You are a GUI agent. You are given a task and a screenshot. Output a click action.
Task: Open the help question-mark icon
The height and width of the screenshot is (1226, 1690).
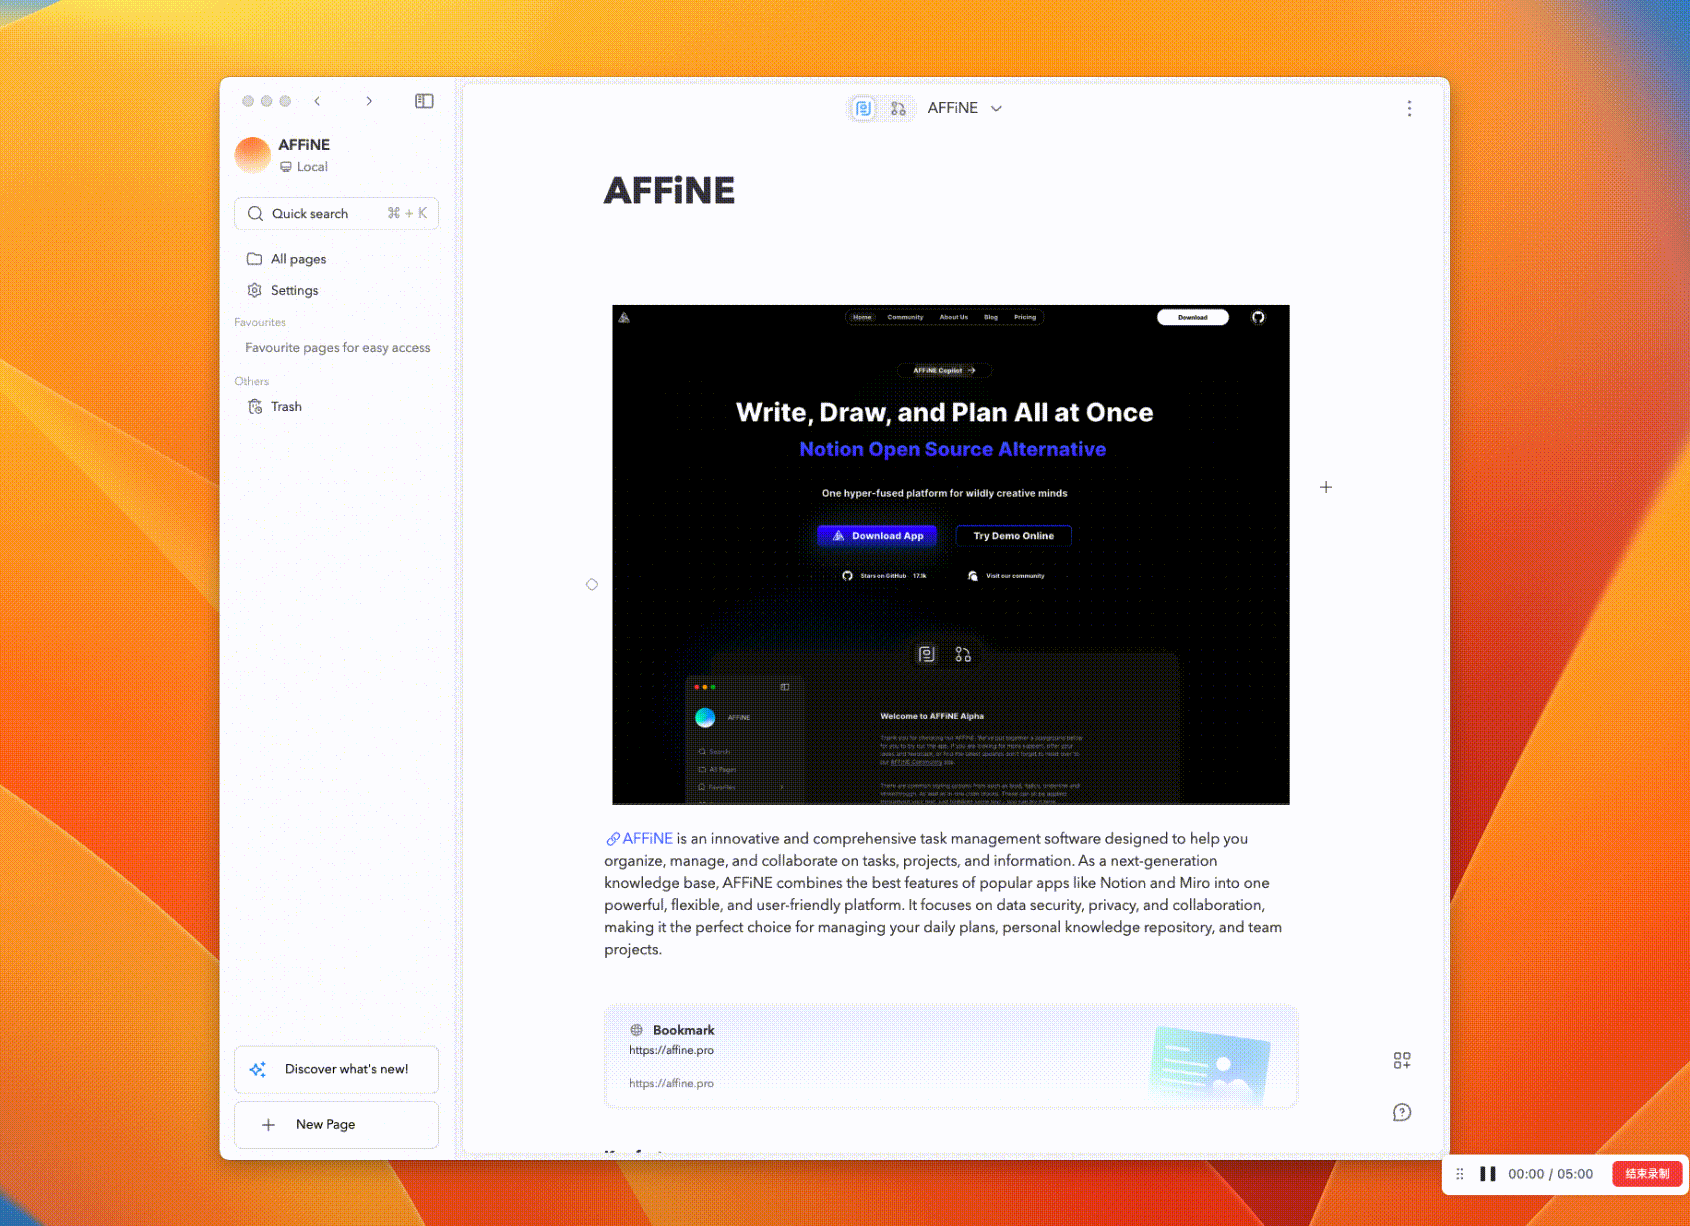pyautogui.click(x=1402, y=1112)
